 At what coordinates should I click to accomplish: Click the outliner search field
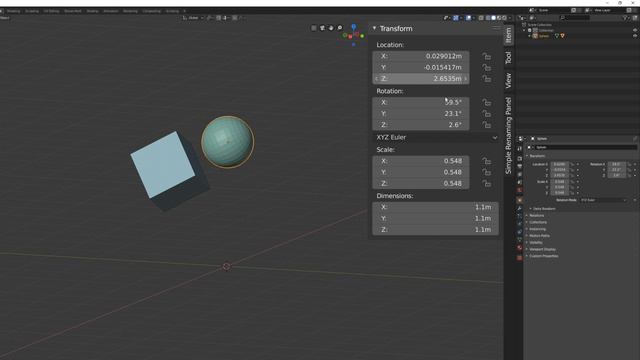tap(574, 18)
